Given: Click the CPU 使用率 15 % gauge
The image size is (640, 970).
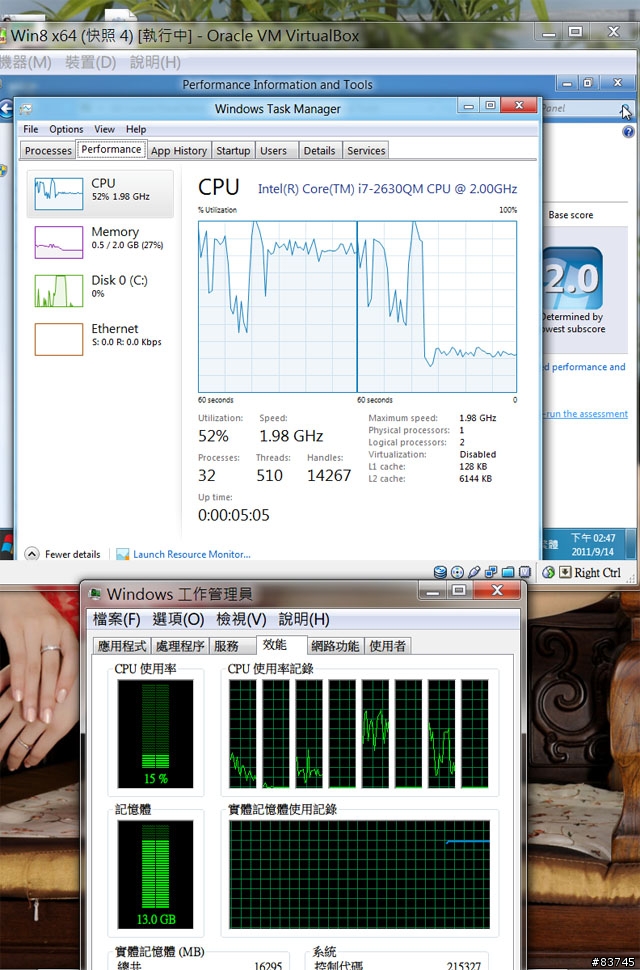Looking at the screenshot, I should pos(155,734).
